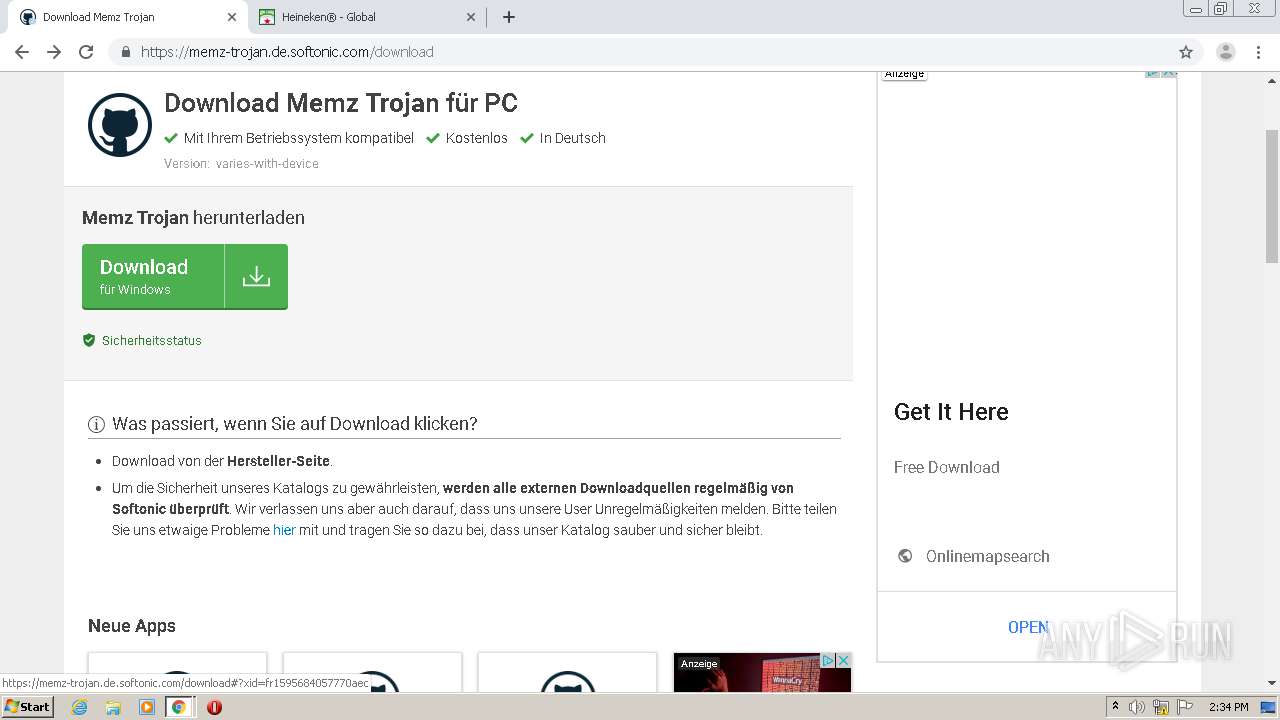The image size is (1280, 720).
Task: Close the WannaCry ad with X
Action: (843, 660)
